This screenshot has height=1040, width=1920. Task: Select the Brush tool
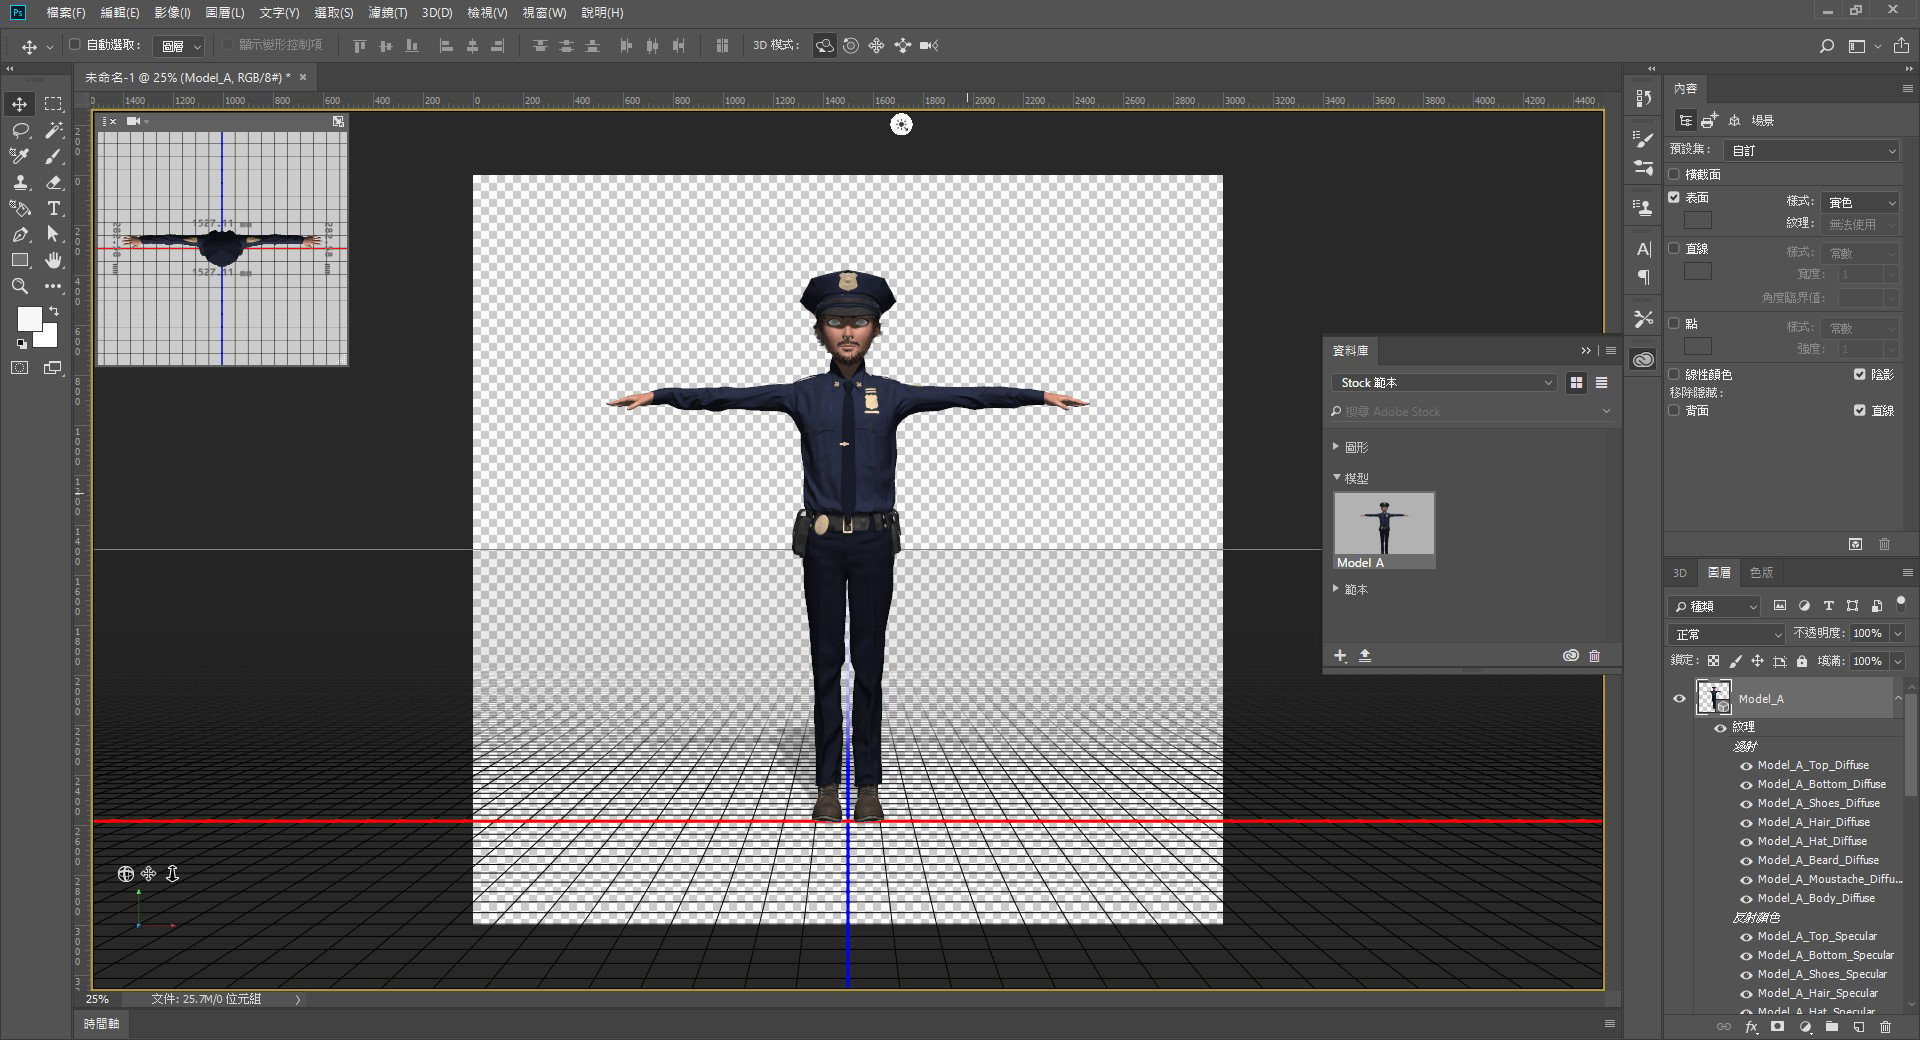[x=53, y=156]
